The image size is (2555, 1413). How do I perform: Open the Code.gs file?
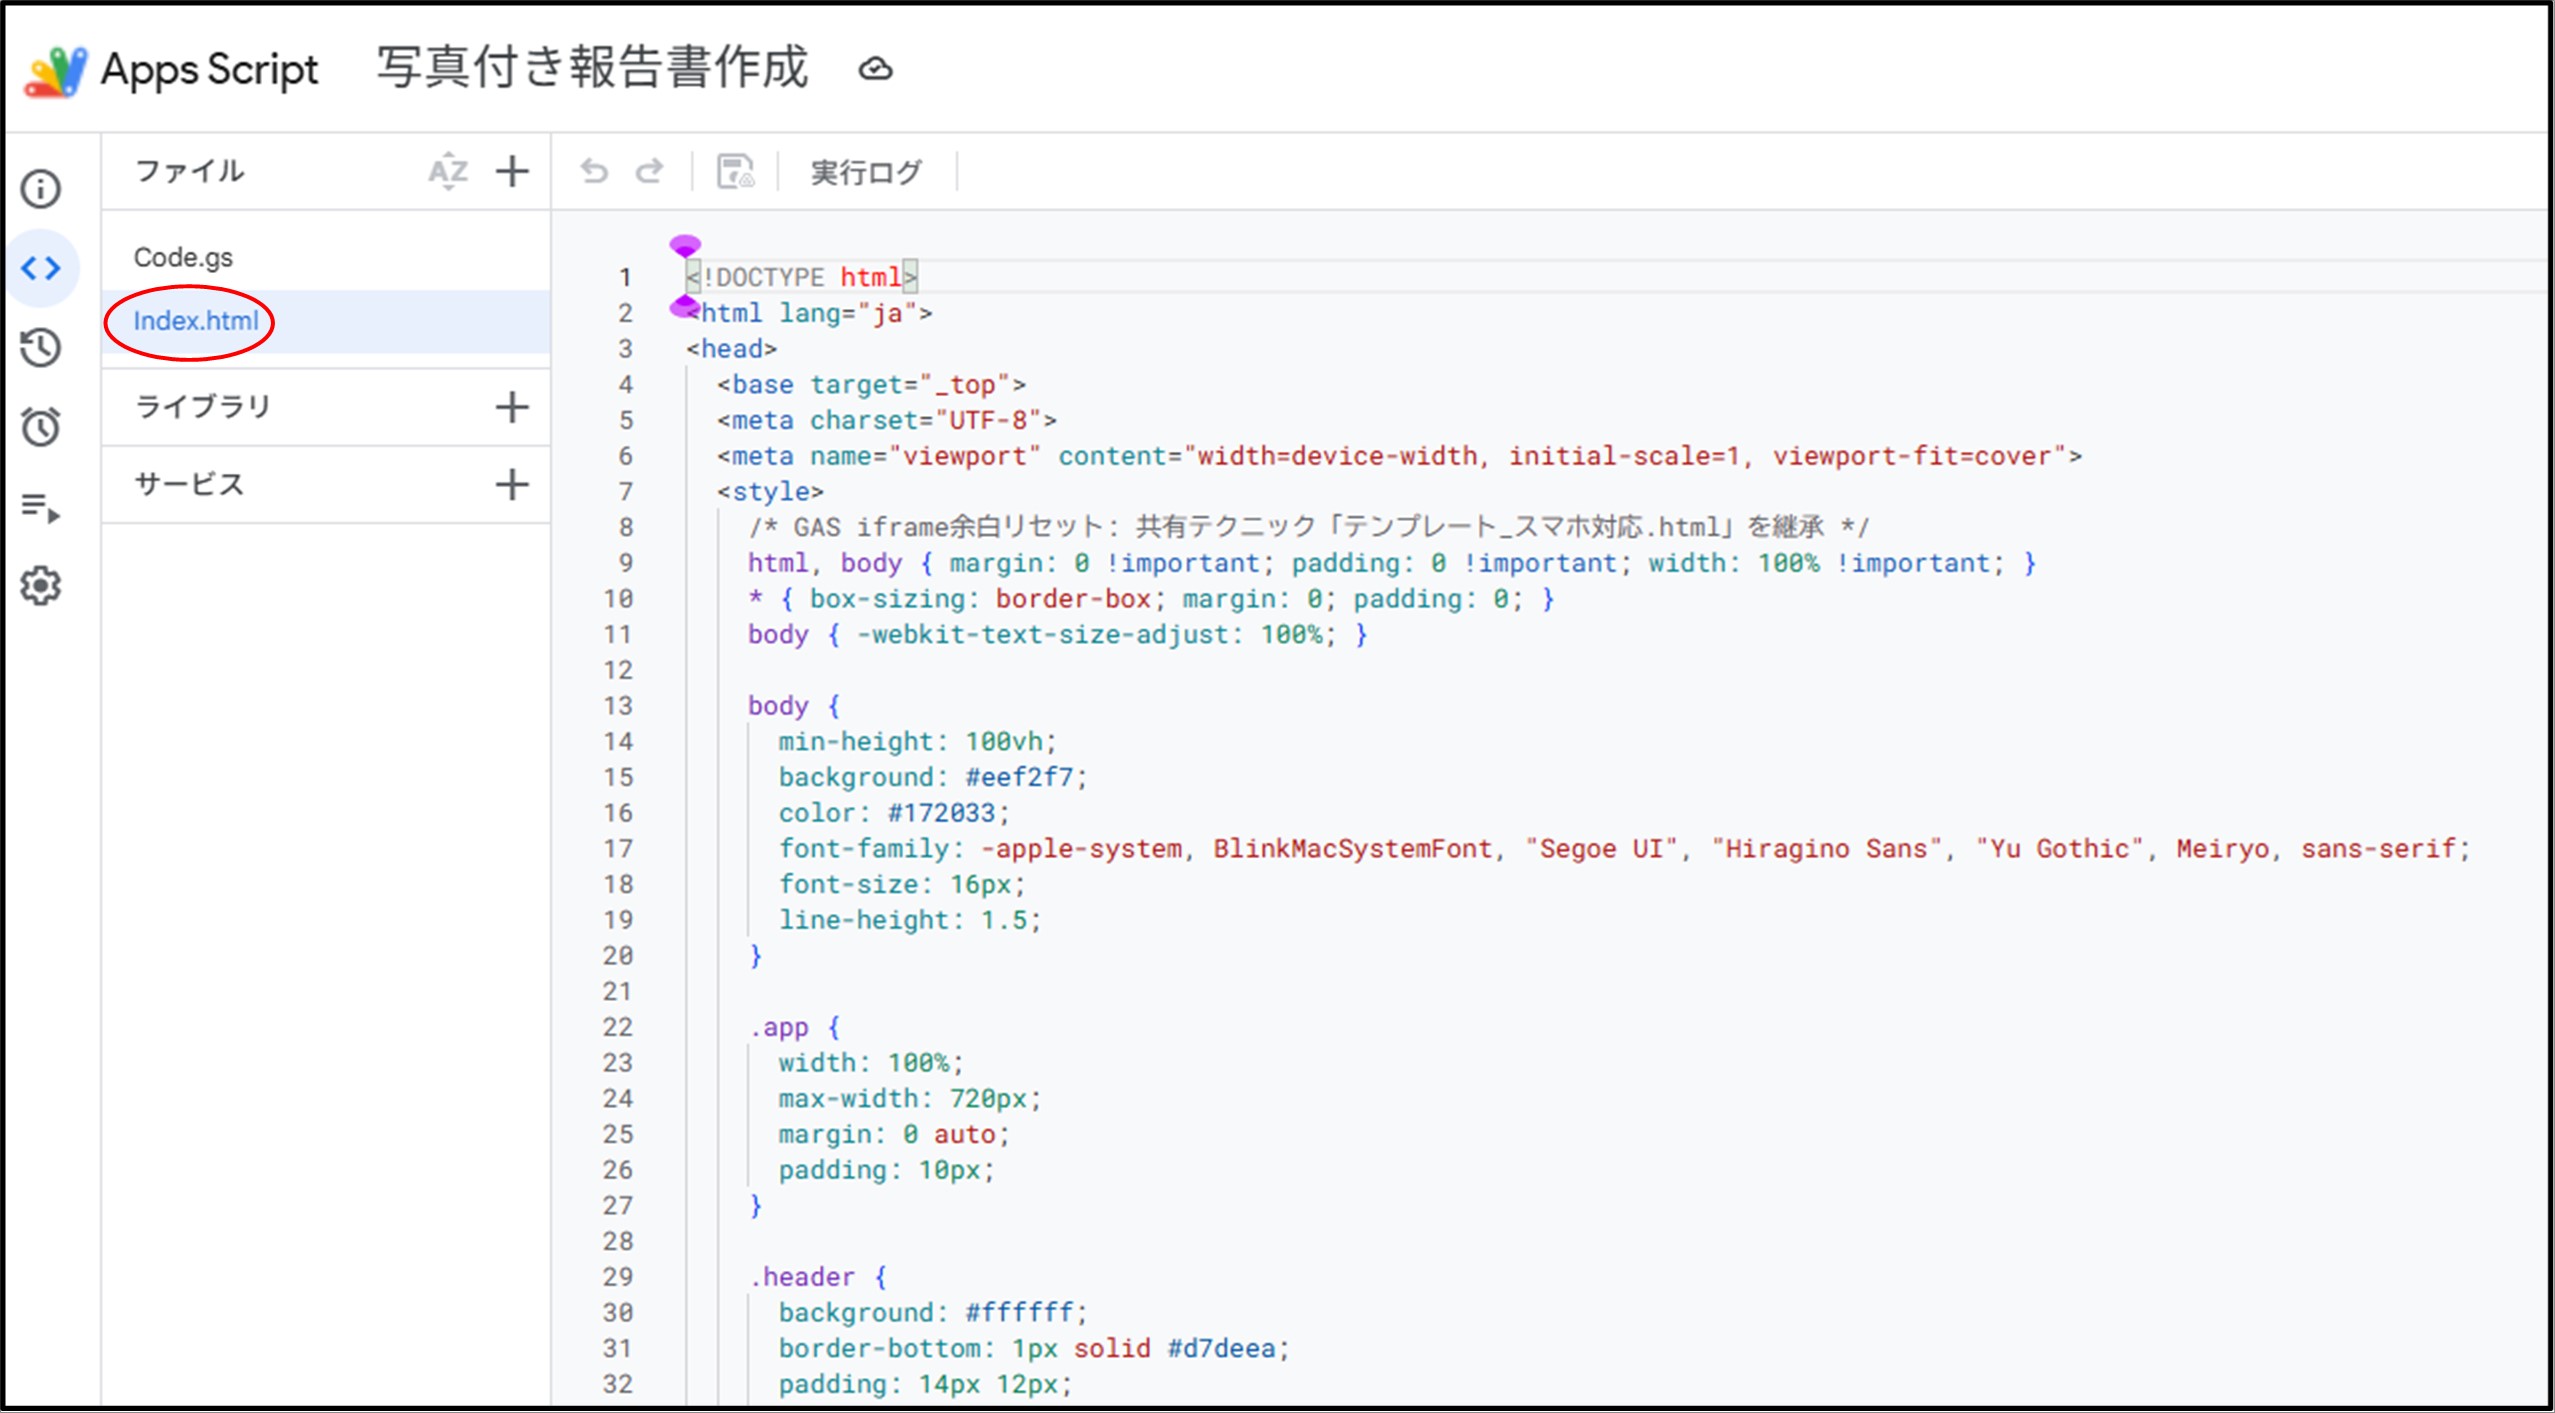point(183,257)
